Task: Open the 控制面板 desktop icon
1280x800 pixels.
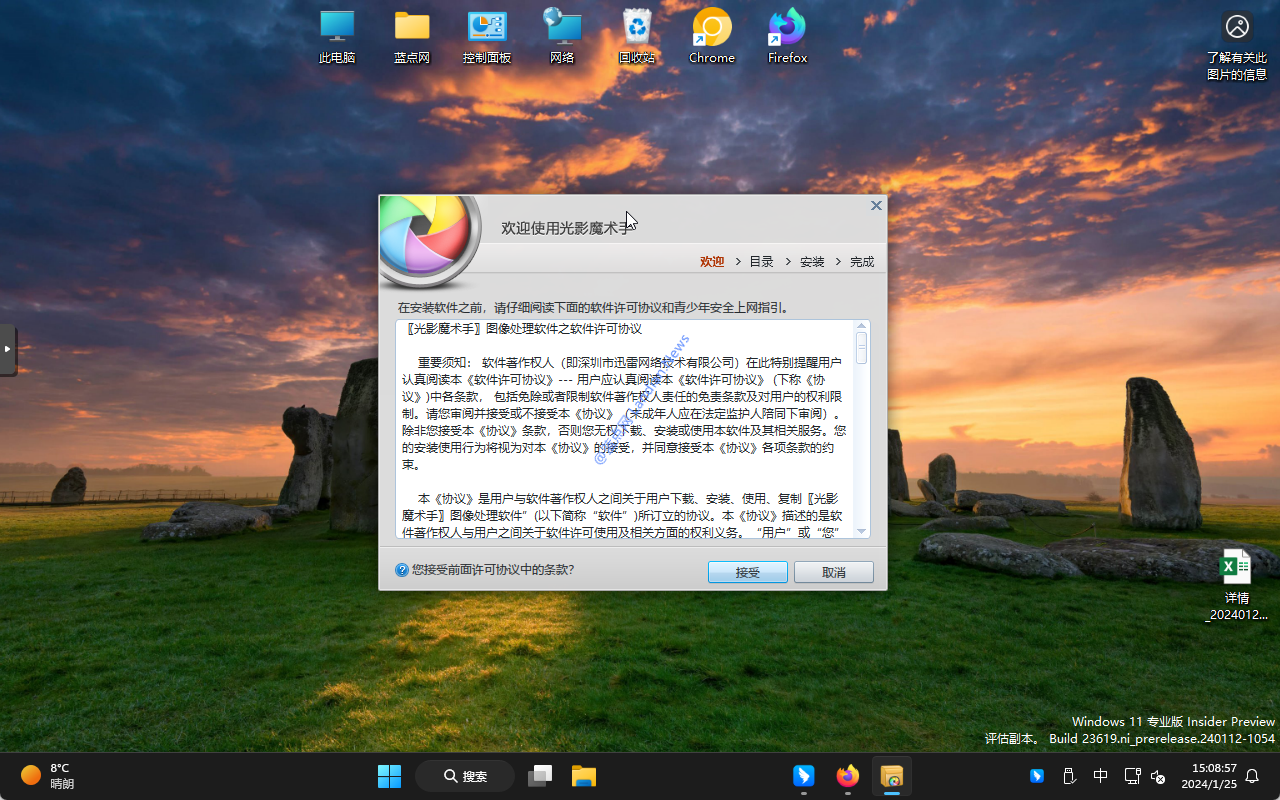Action: pos(487,37)
